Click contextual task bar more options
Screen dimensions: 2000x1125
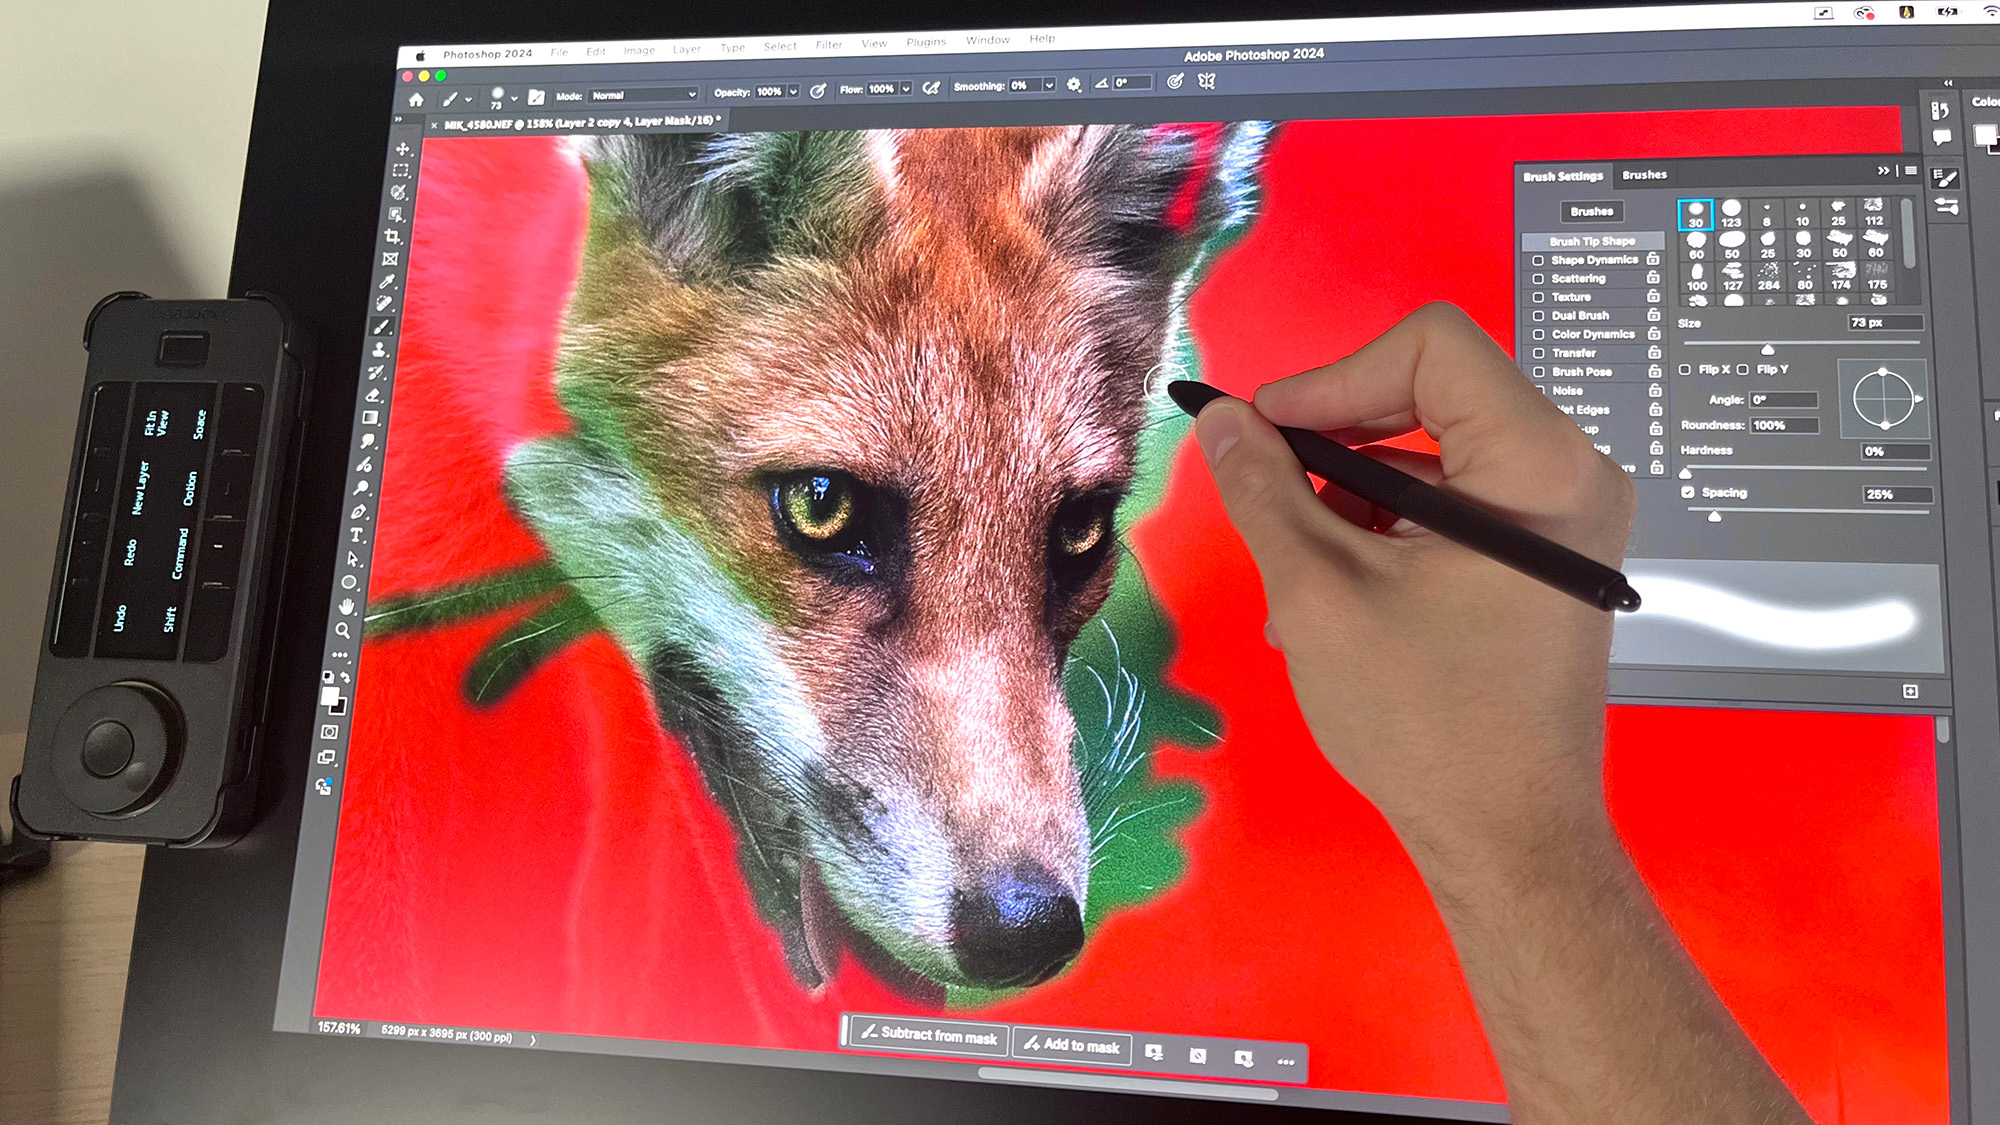pyautogui.click(x=1286, y=1062)
